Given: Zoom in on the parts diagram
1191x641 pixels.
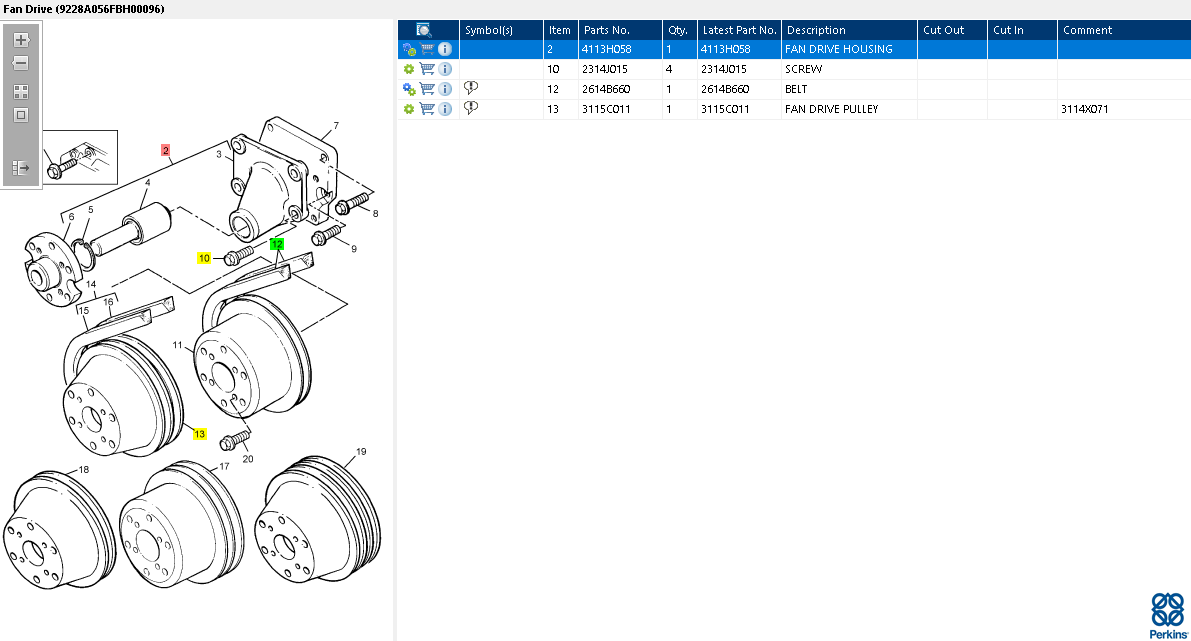Looking at the screenshot, I should 20,40.
